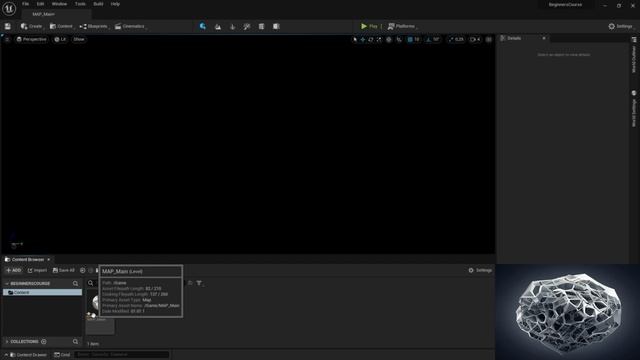Switch to Foliage mode icon
This screenshot has height=360, width=640.
click(232, 27)
